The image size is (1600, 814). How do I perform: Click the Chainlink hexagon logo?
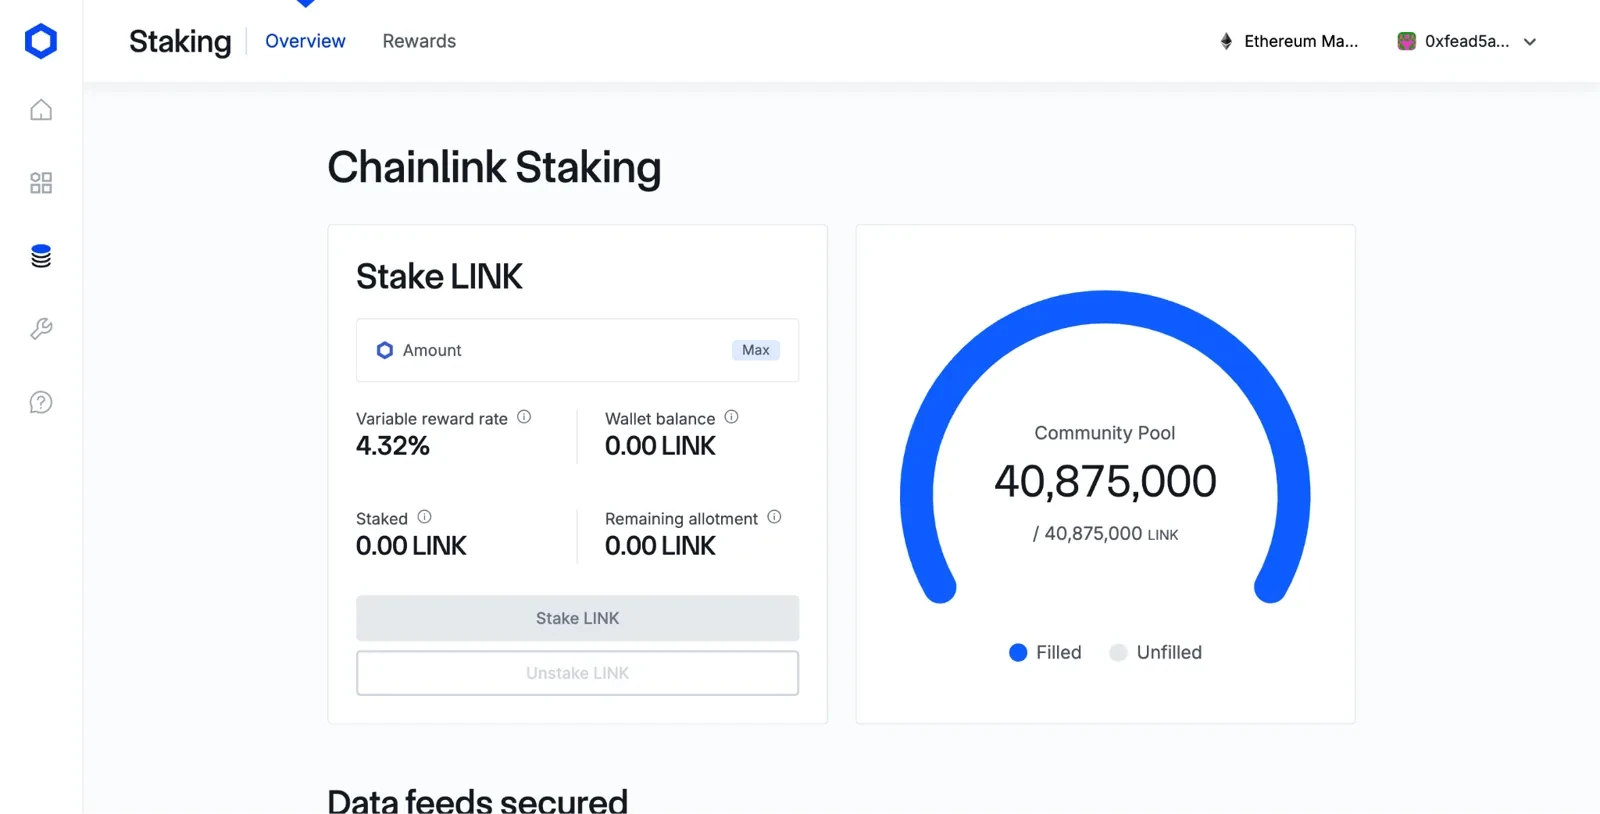[41, 41]
